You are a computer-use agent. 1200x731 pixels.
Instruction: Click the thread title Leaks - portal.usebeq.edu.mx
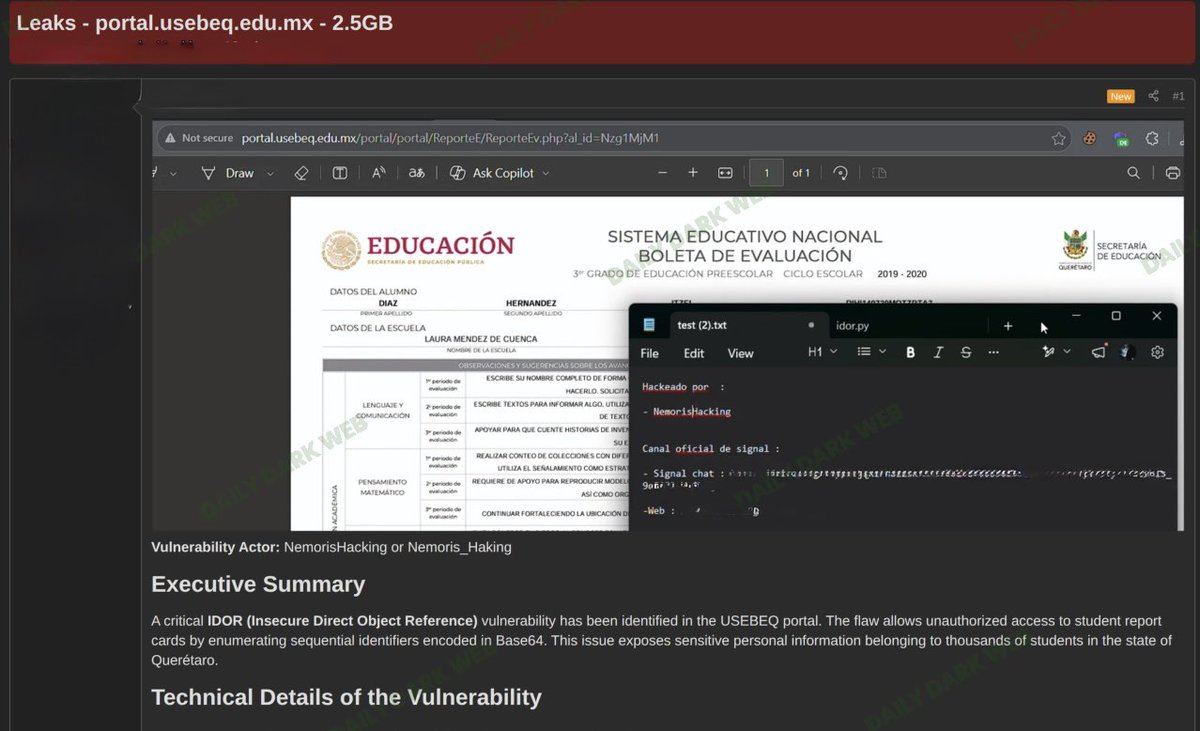[205, 22]
